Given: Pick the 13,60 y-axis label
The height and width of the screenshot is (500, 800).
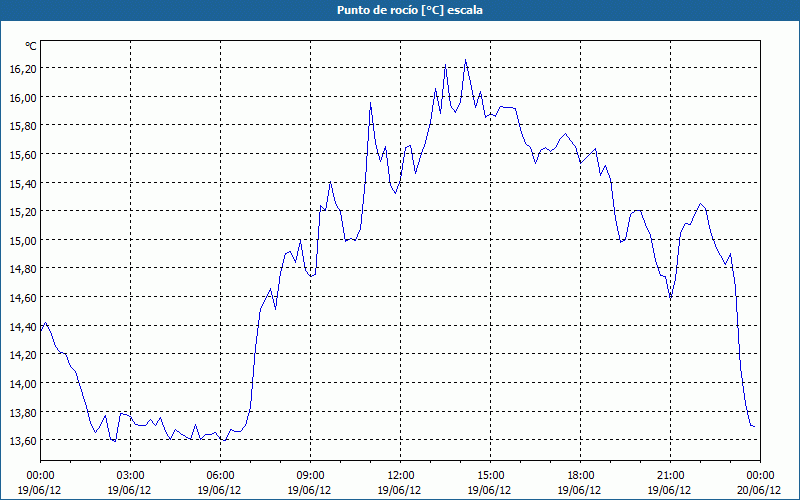Looking at the screenshot, I should tap(23, 441).
